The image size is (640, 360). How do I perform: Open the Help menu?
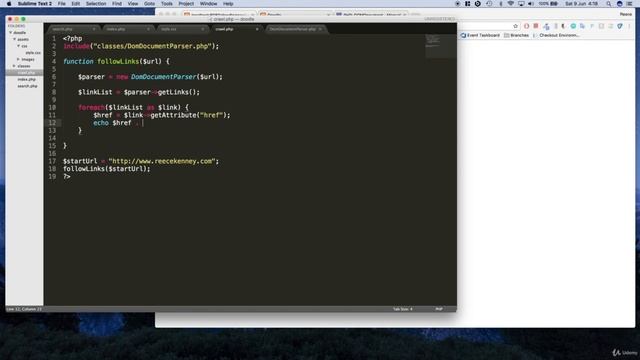point(228,4)
